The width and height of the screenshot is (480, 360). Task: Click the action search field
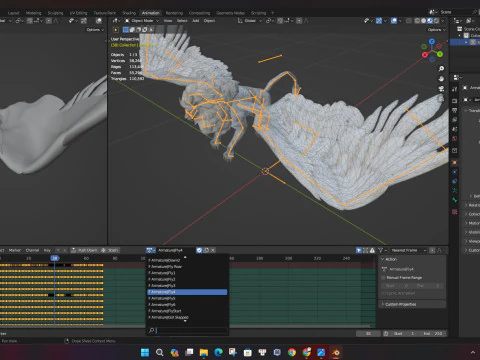tap(187, 330)
